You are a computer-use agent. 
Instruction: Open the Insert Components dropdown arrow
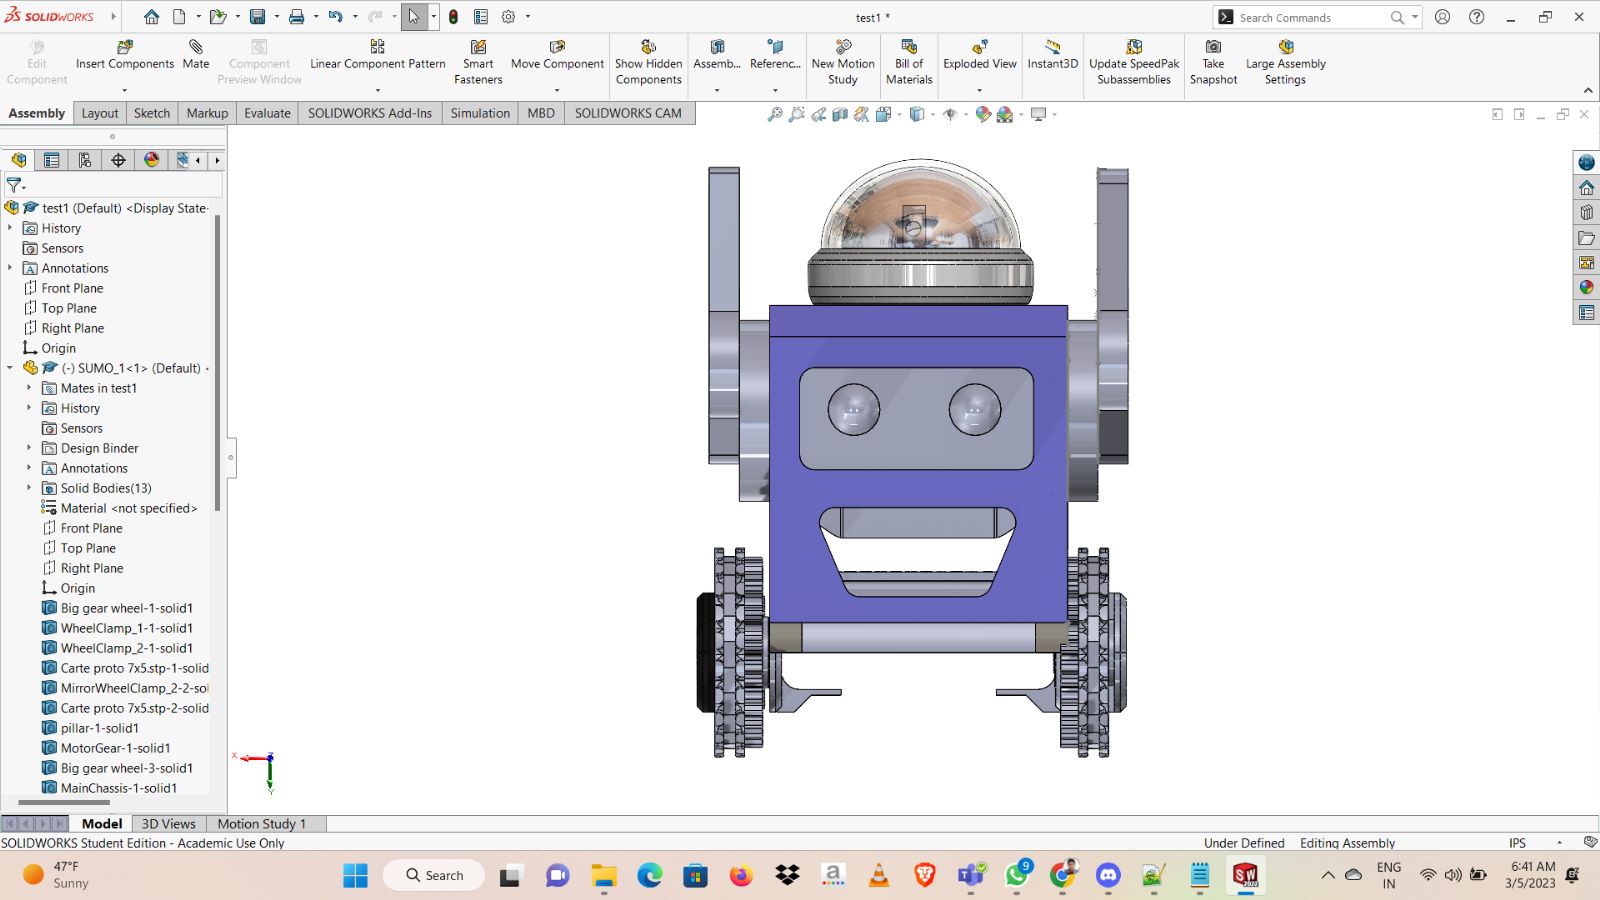click(x=125, y=90)
